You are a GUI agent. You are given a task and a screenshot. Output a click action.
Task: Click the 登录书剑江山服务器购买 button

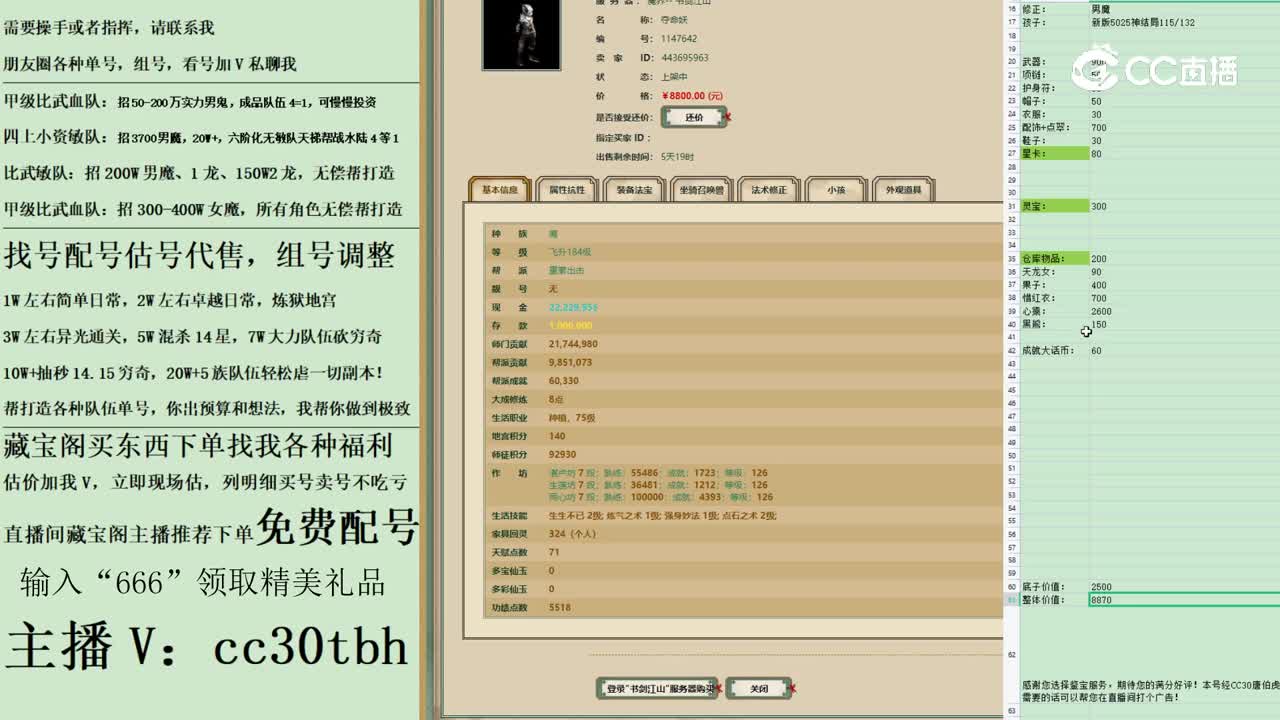[x=658, y=688]
